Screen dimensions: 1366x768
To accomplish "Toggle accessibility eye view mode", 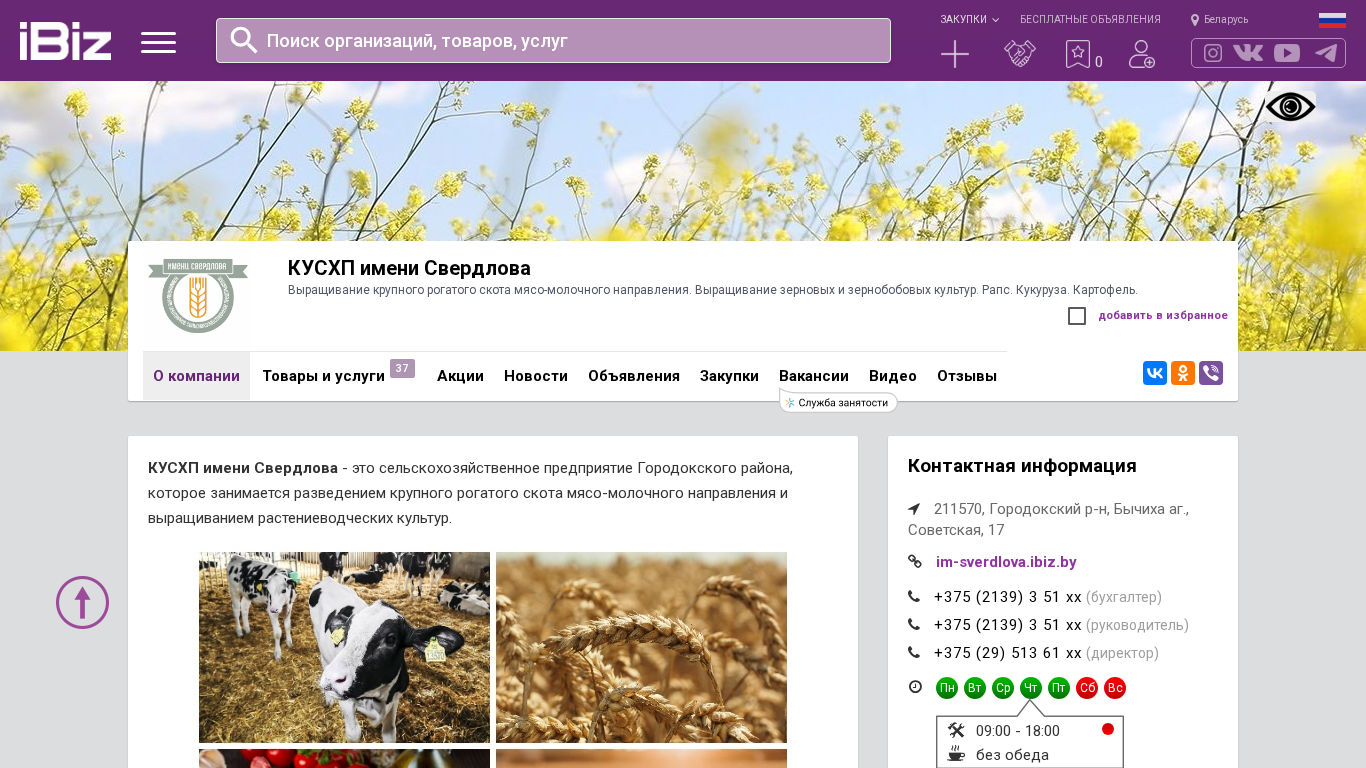I will pos(1291,107).
